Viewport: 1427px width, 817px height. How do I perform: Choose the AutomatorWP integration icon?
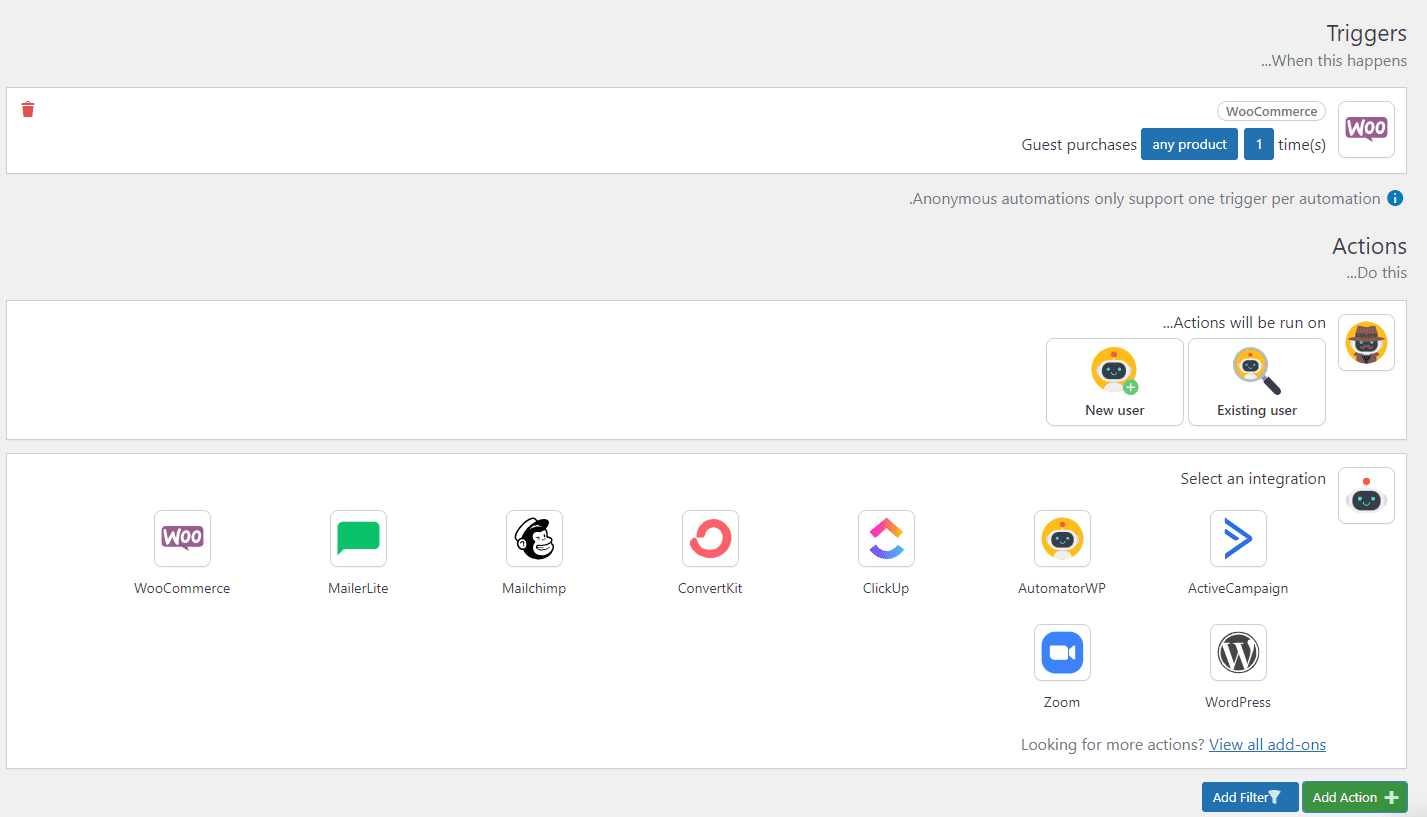[1062, 539]
